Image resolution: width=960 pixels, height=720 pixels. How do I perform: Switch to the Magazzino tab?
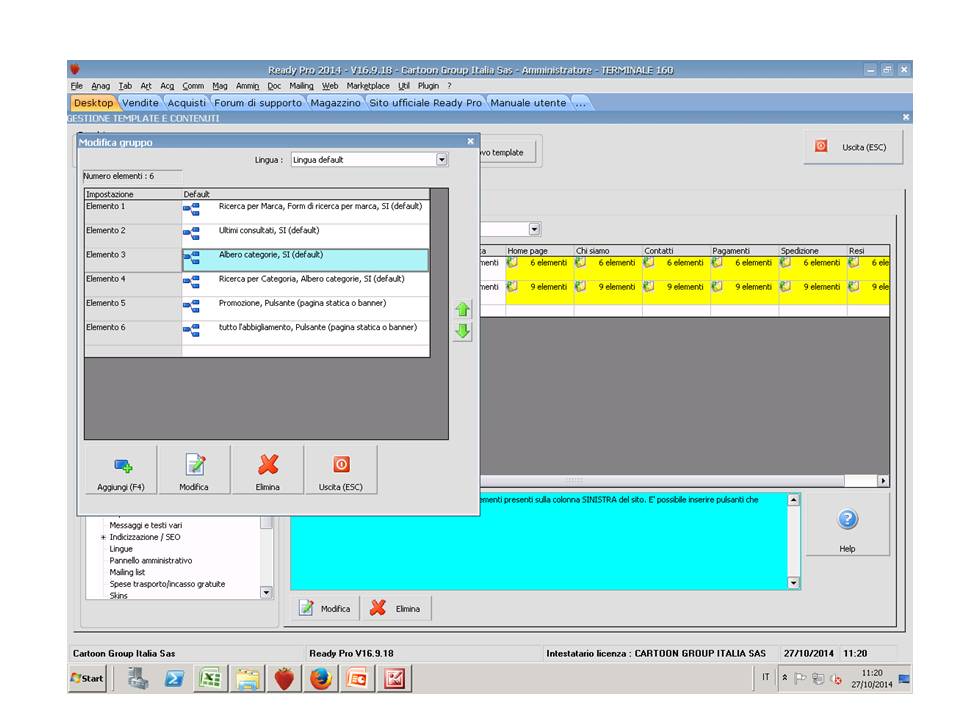pos(336,103)
